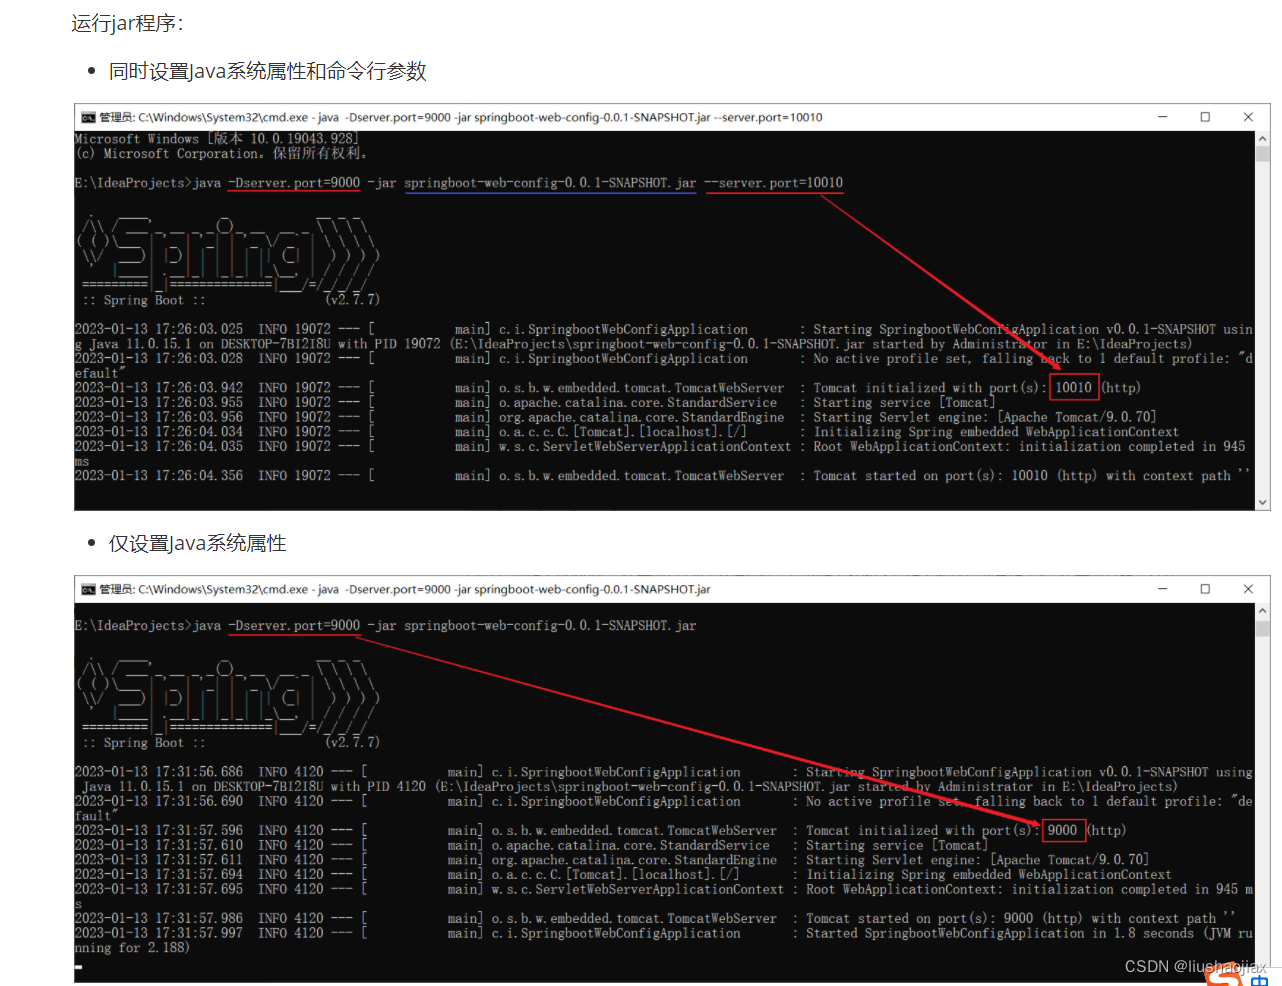Close the second cmd window below
Viewport: 1282px width, 986px height.
pyautogui.click(x=1248, y=589)
